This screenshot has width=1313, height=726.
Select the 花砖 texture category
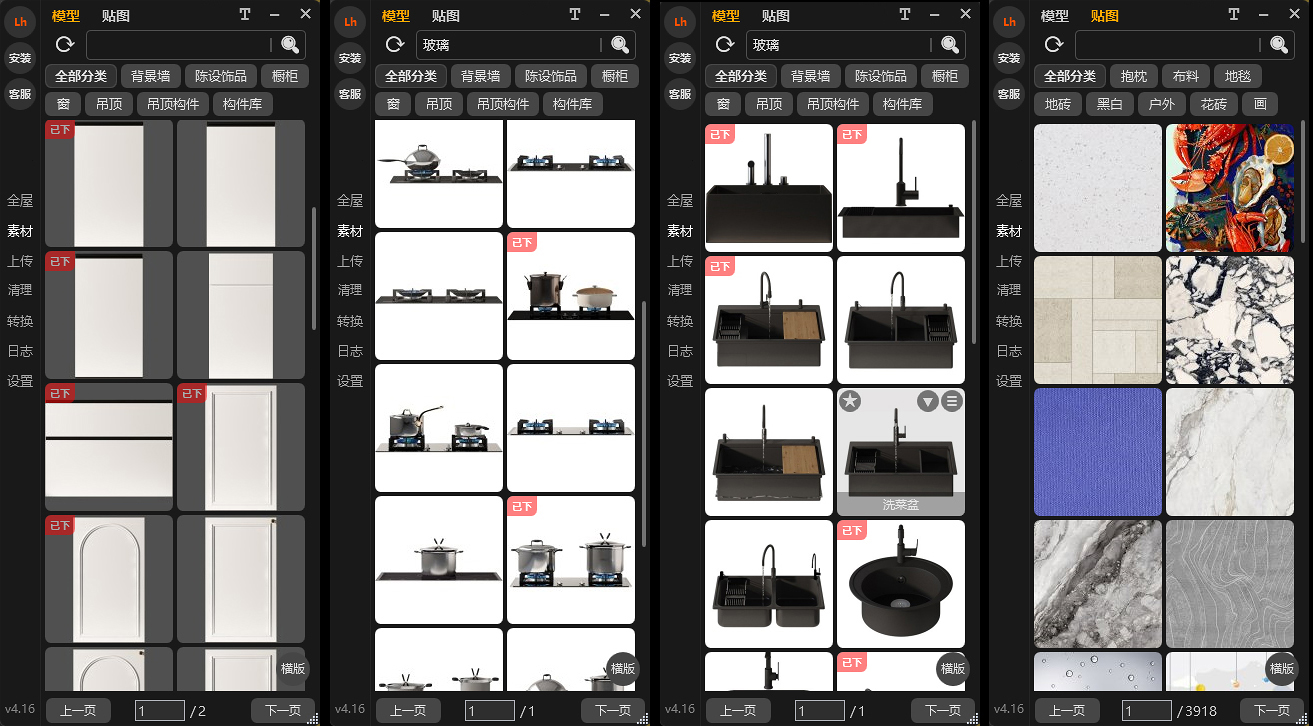click(1213, 104)
